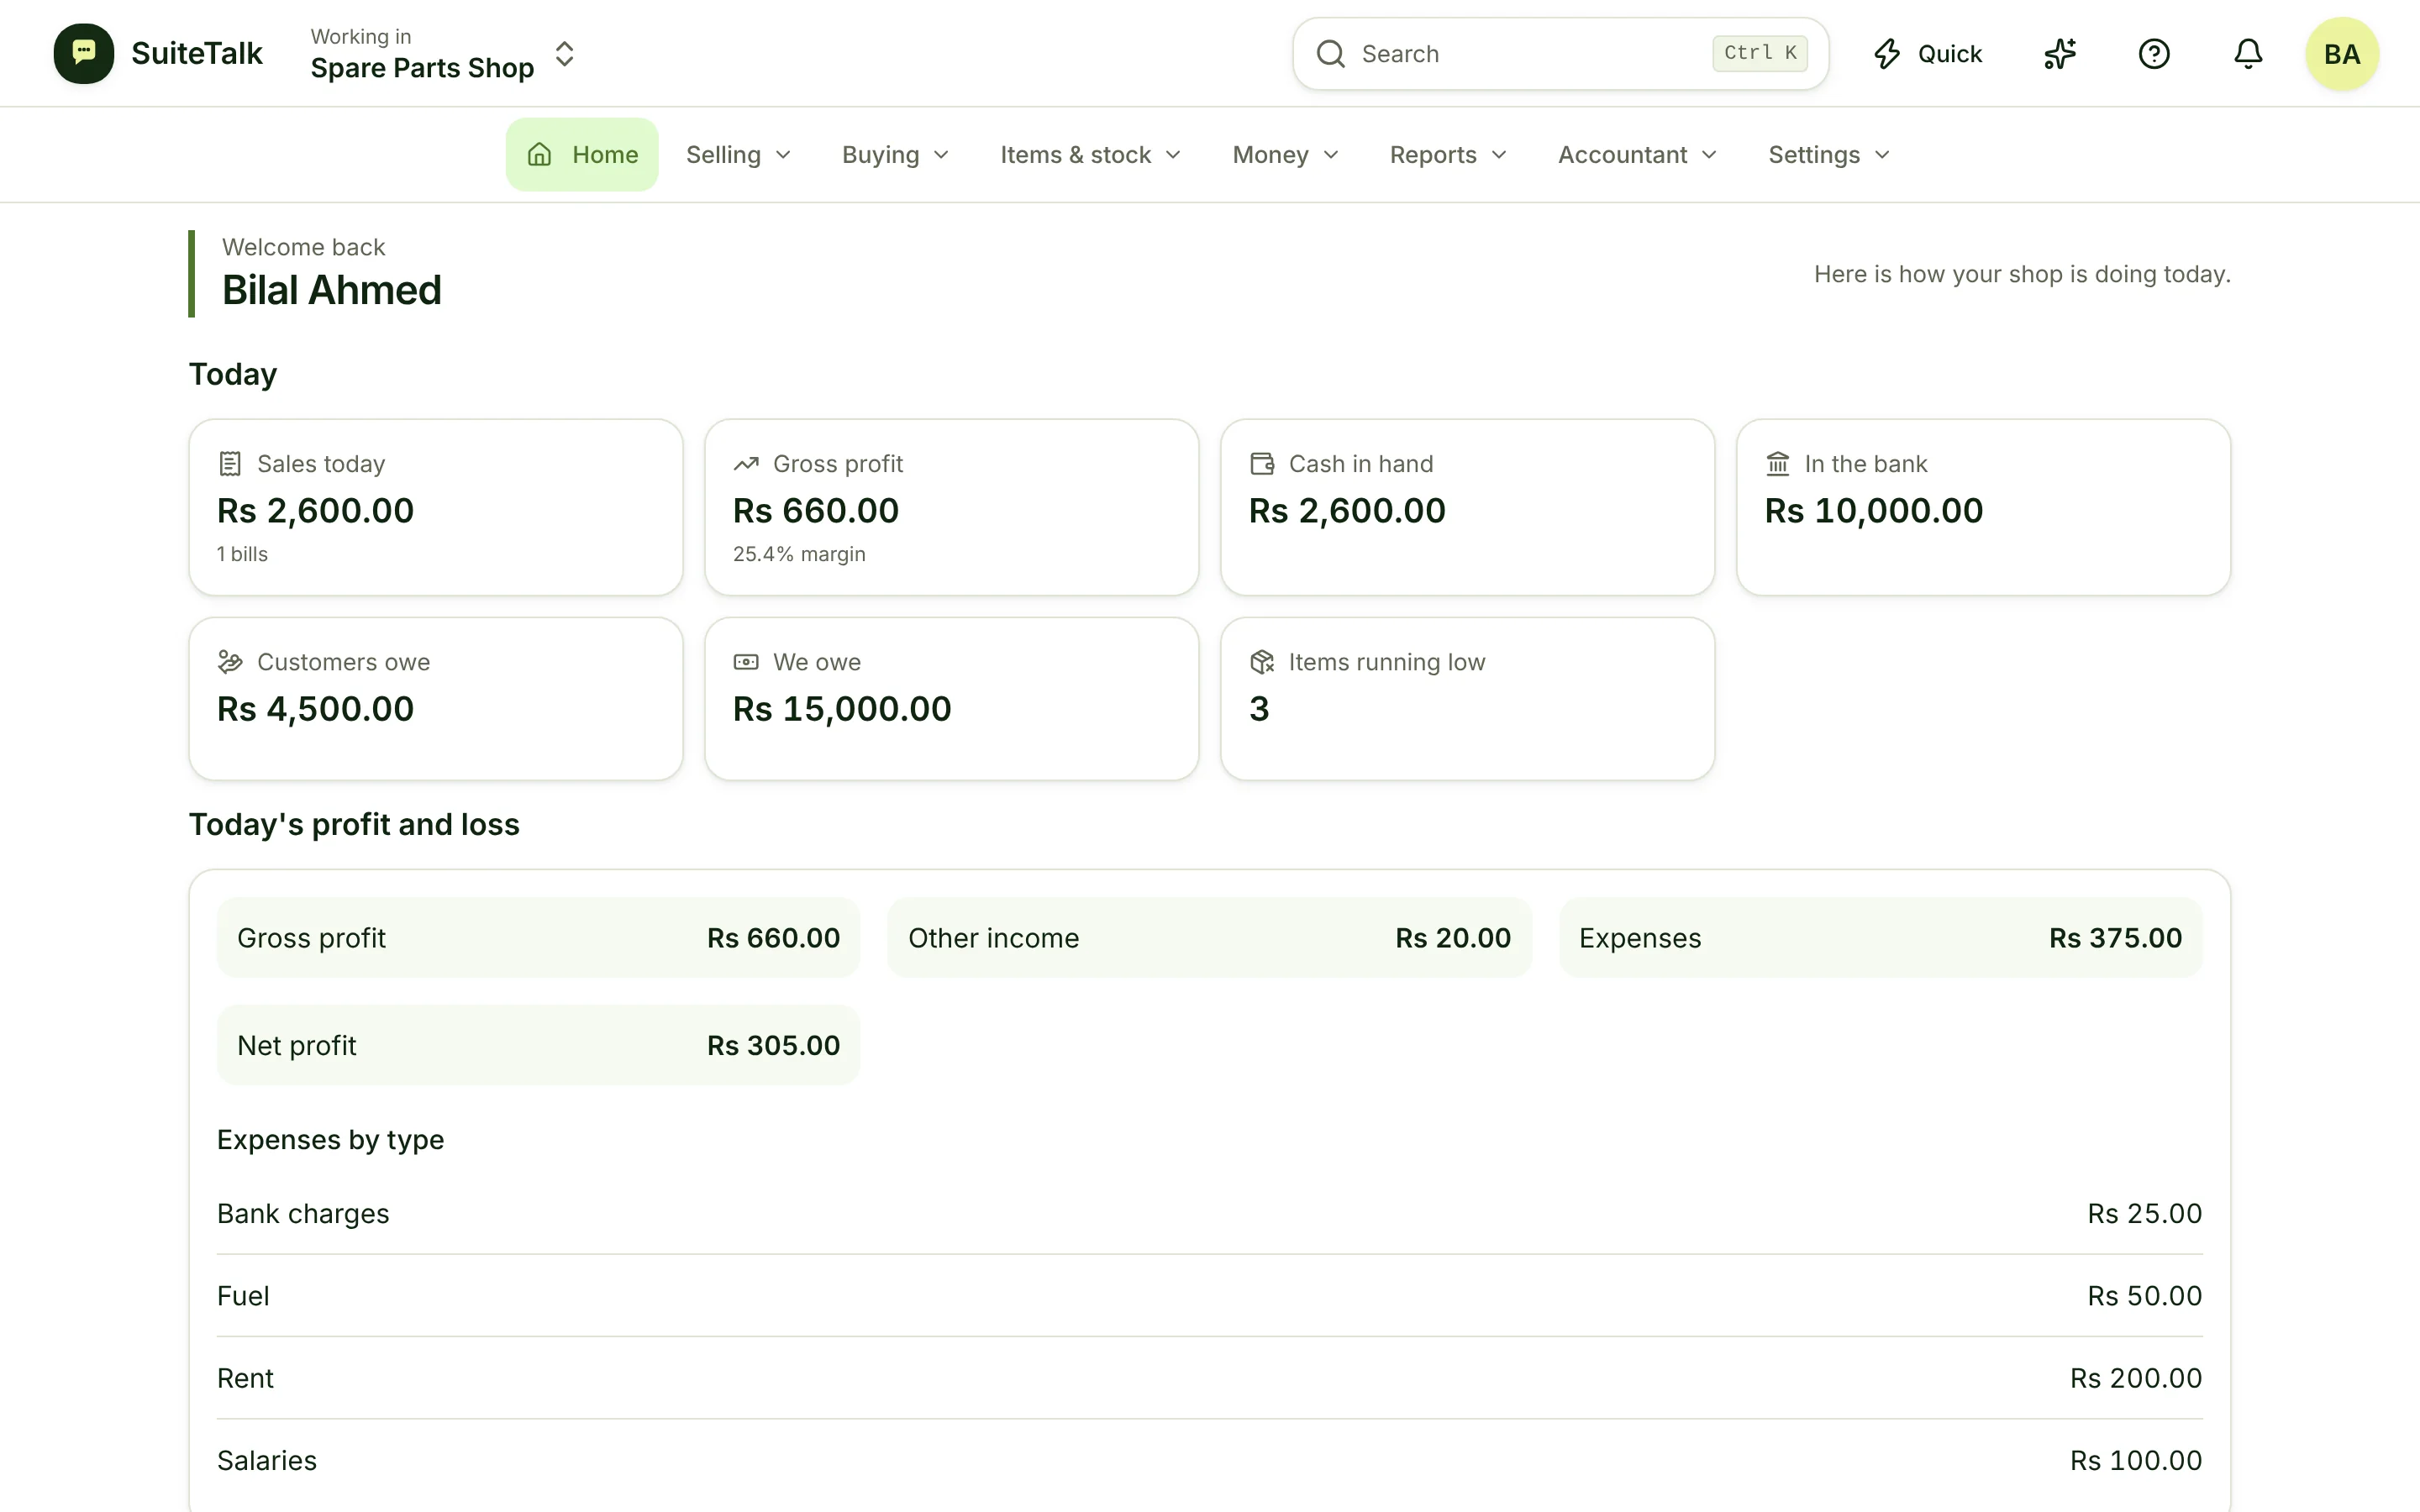The width and height of the screenshot is (2420, 1512).
Task: Select the Bank charges expense row
Action: (1209, 1214)
